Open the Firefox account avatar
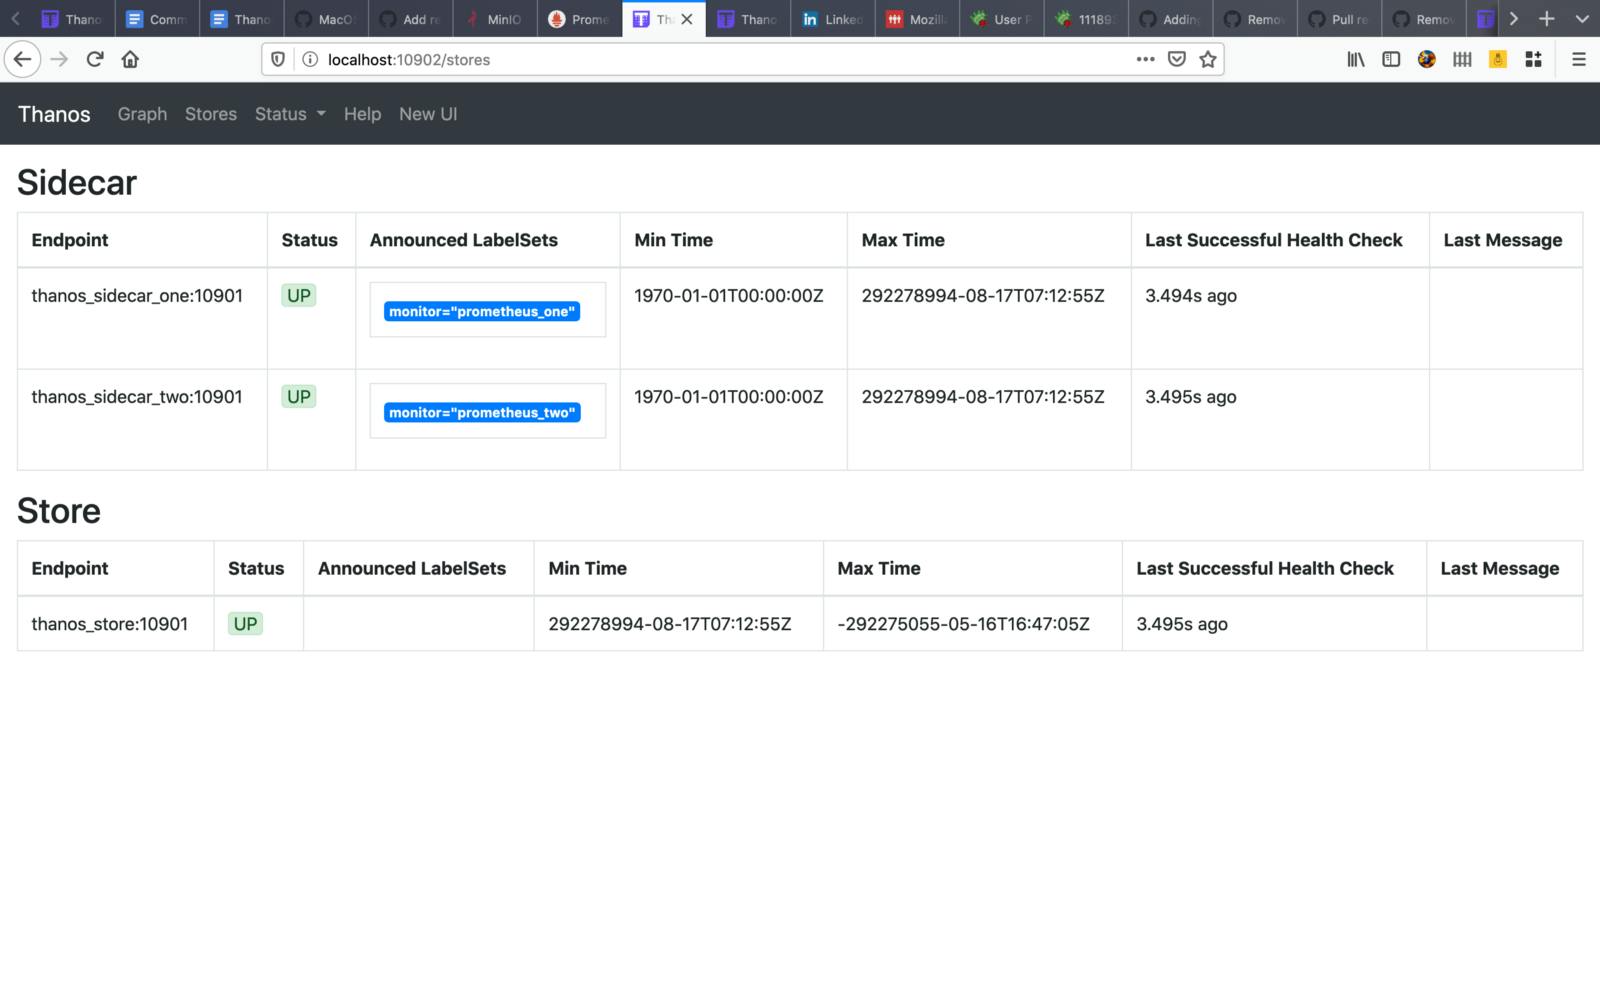 click(1427, 59)
